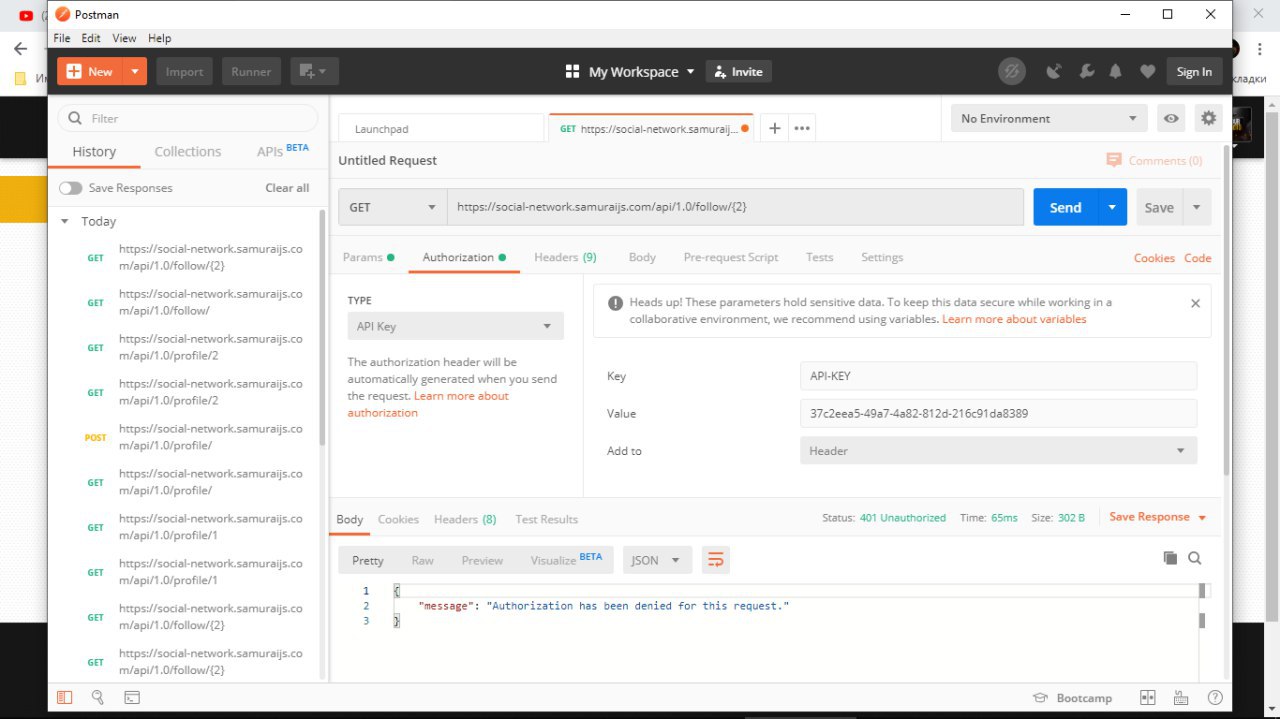Search within the response body
1280x719 pixels.
click(1194, 558)
